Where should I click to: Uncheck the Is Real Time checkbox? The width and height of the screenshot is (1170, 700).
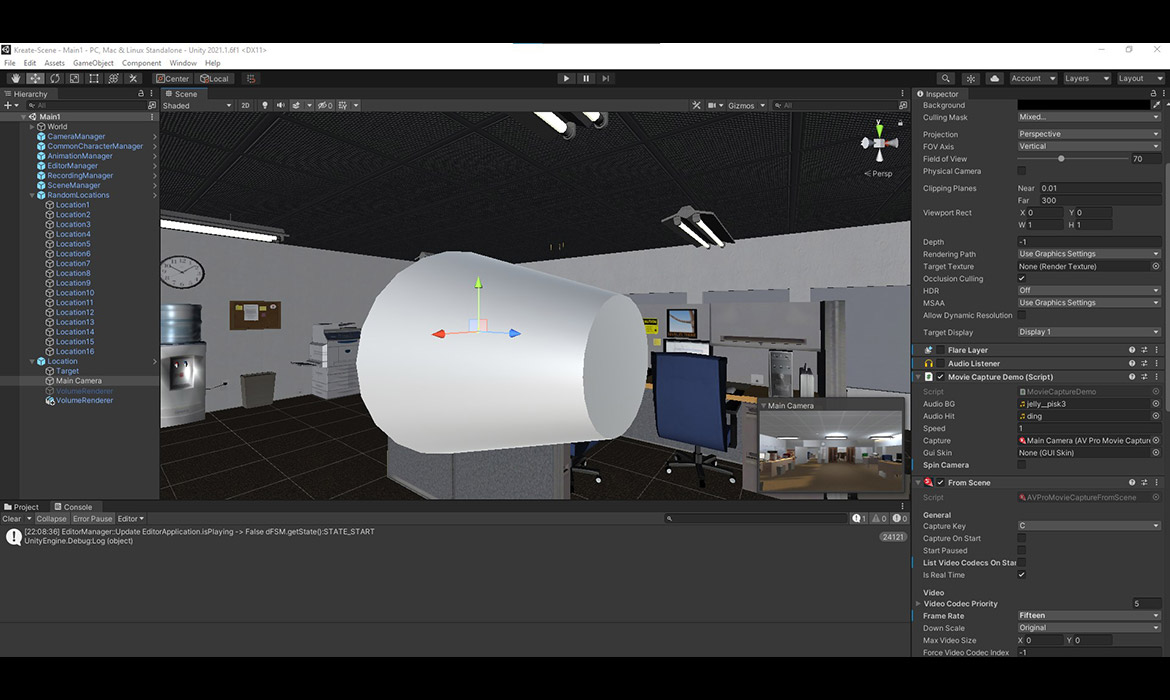(x=1021, y=575)
